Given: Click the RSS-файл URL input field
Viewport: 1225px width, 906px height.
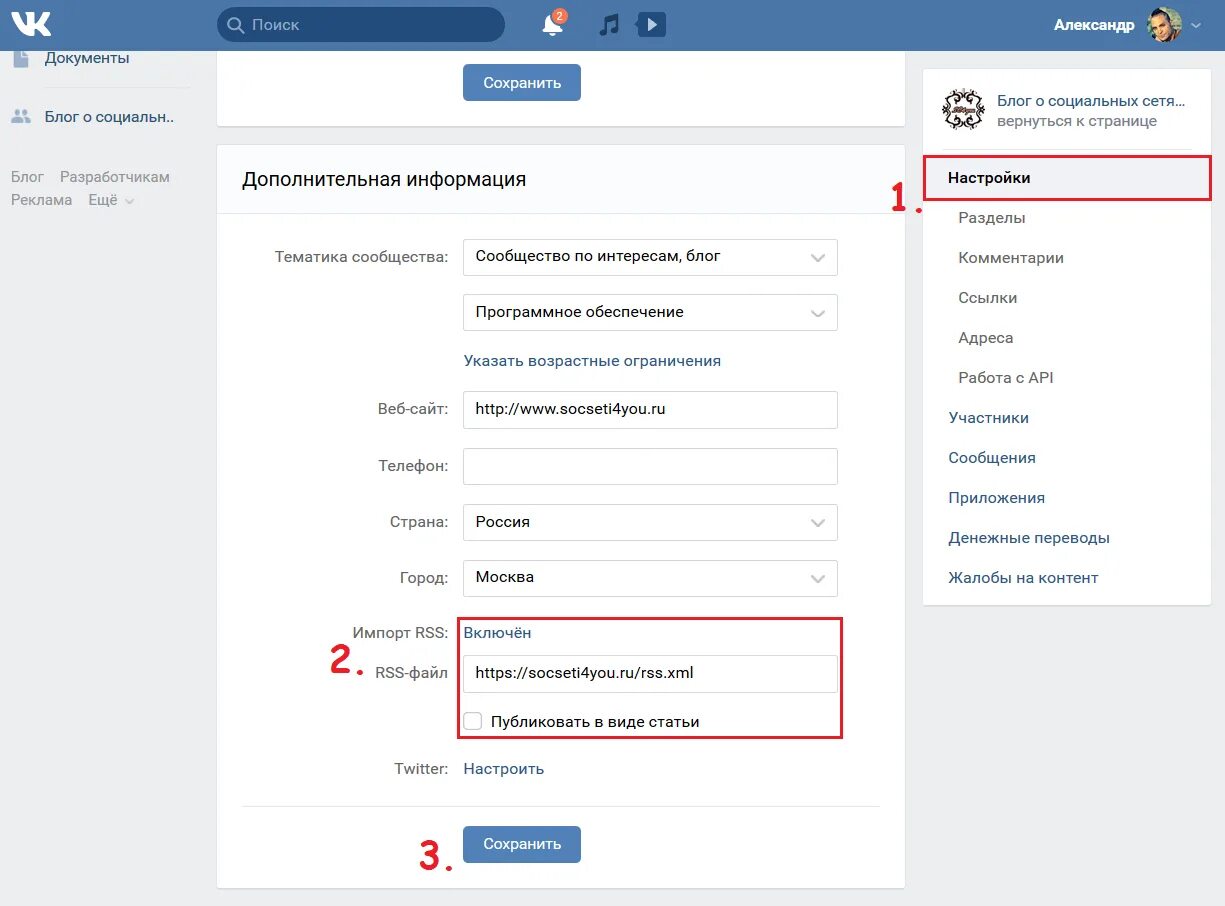Looking at the screenshot, I should pos(650,674).
